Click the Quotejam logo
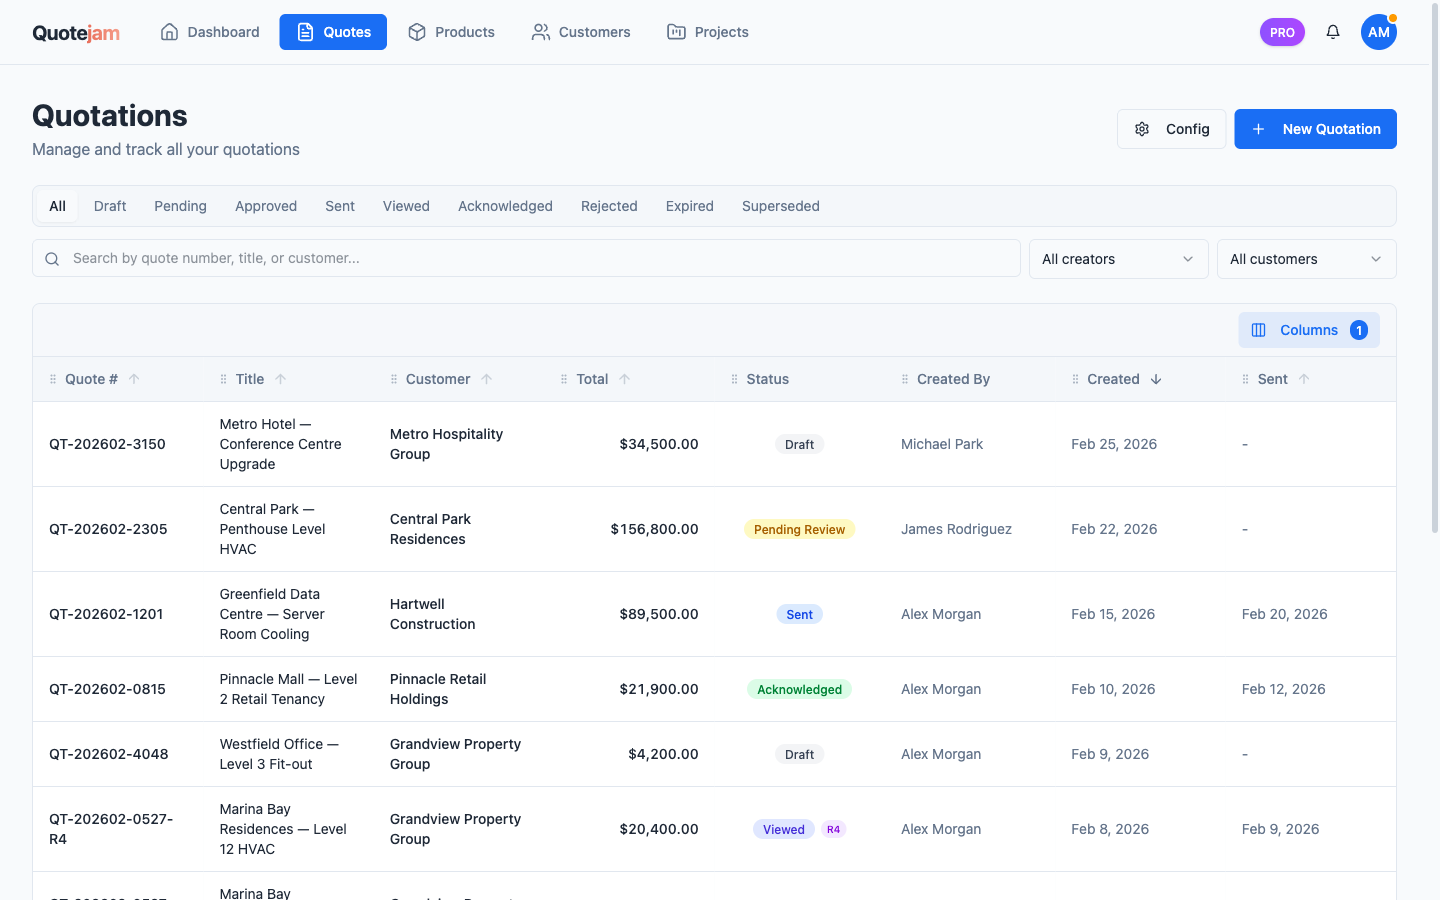1440x900 pixels. pyautogui.click(x=76, y=33)
